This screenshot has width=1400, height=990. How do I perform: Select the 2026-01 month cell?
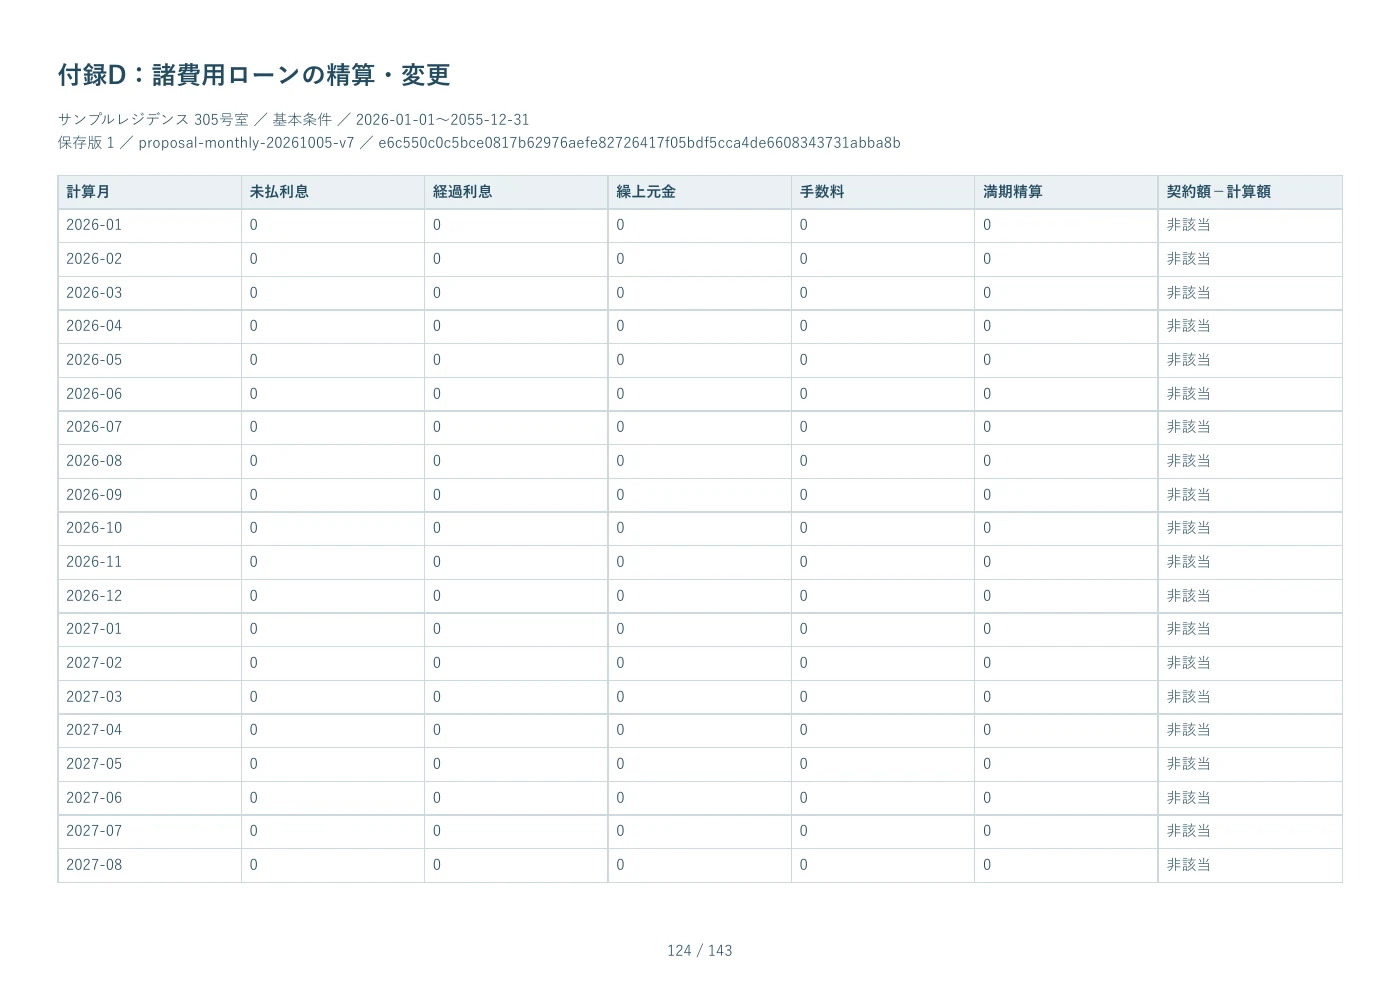point(149,226)
